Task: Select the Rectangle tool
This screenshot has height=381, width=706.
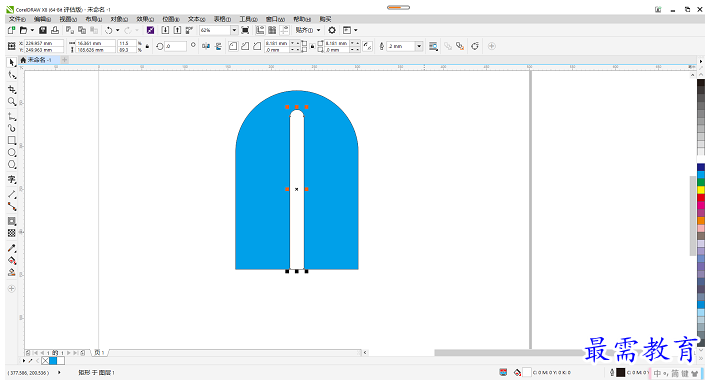Action: coord(12,141)
